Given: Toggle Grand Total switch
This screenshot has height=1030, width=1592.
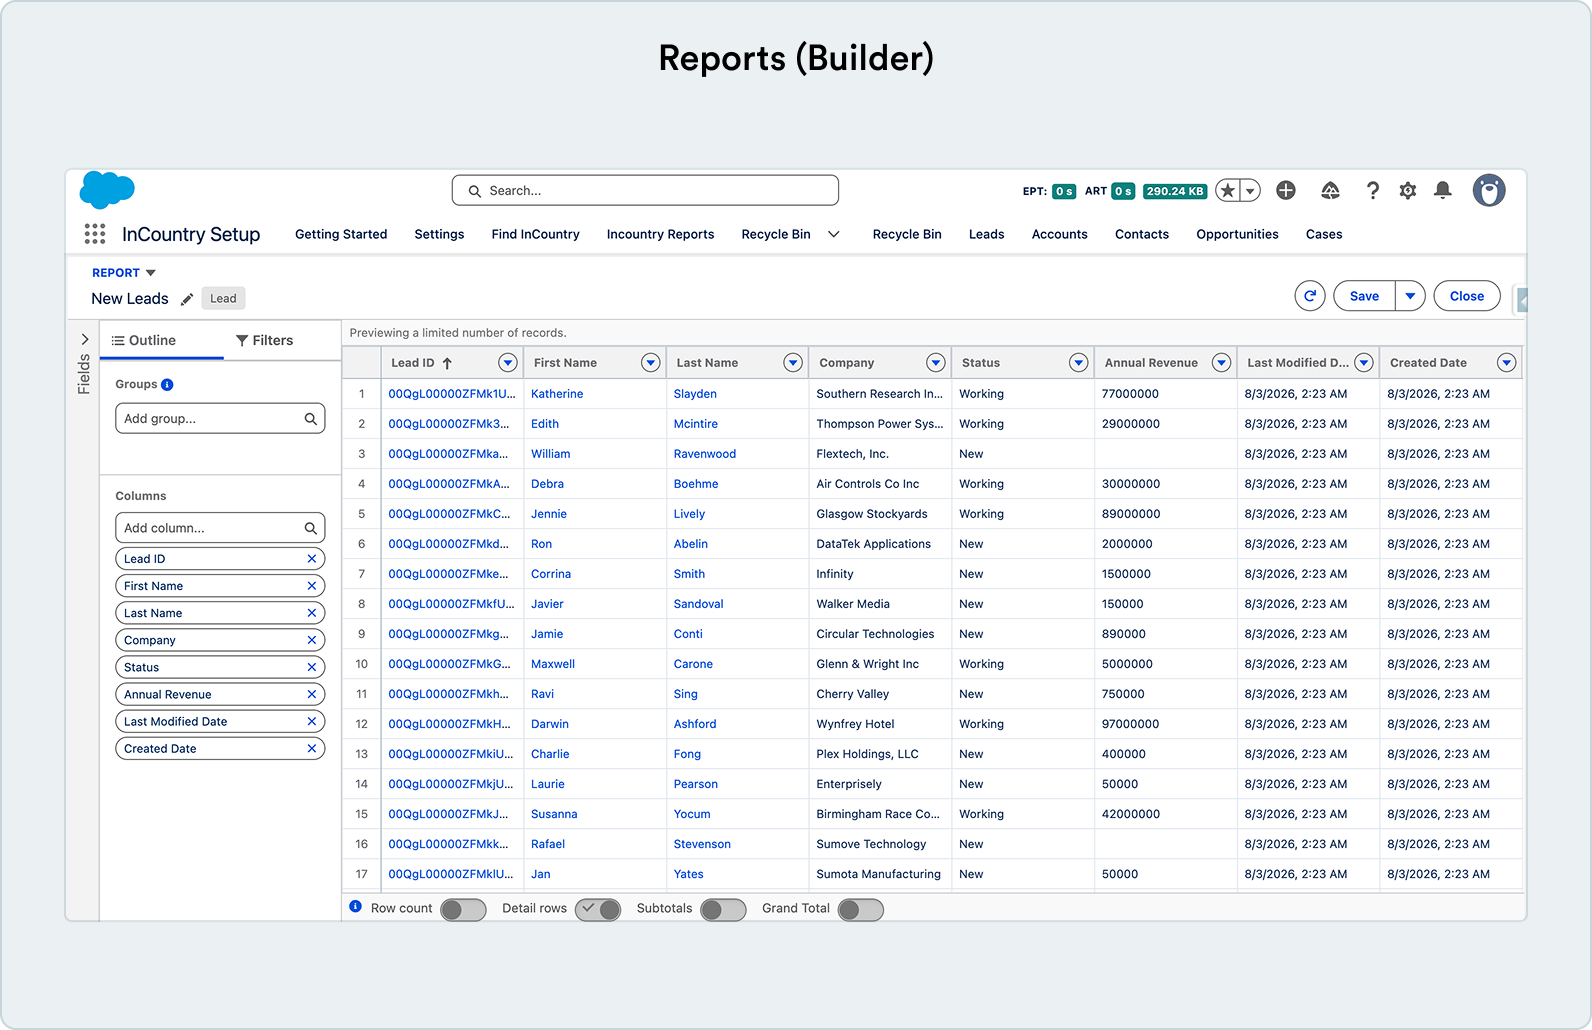Looking at the screenshot, I should (x=860, y=909).
